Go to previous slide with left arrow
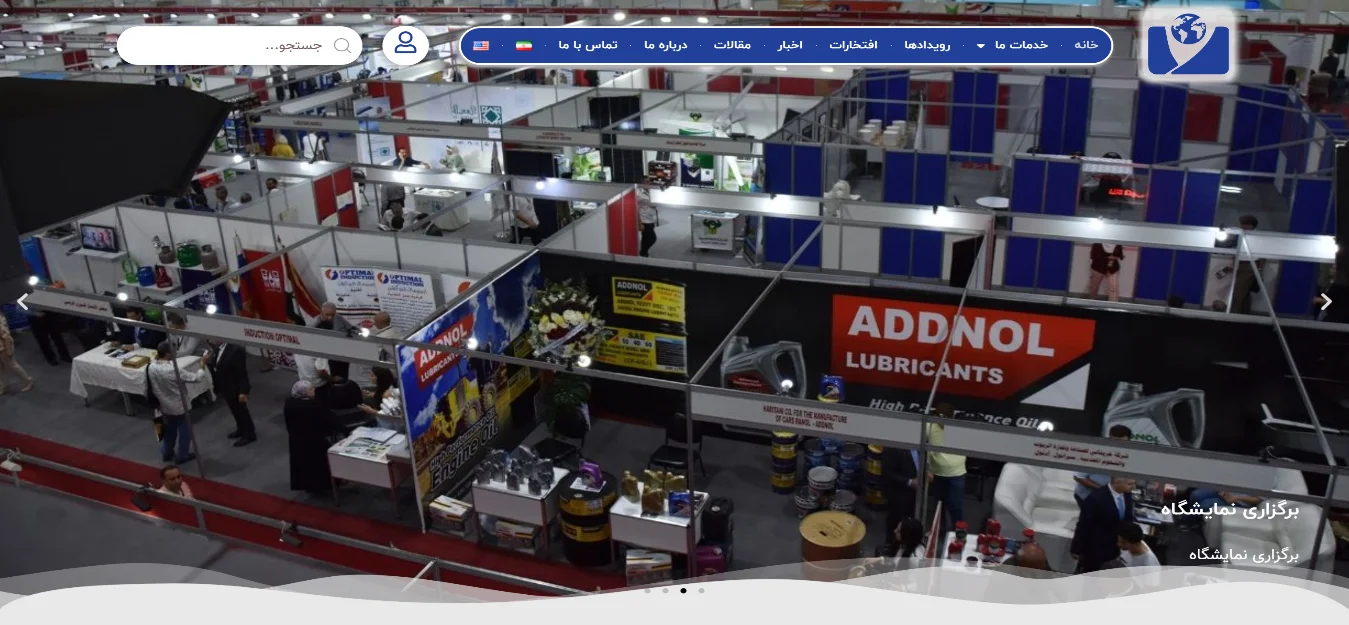Viewport: 1349px width, 625px height. [x=22, y=302]
